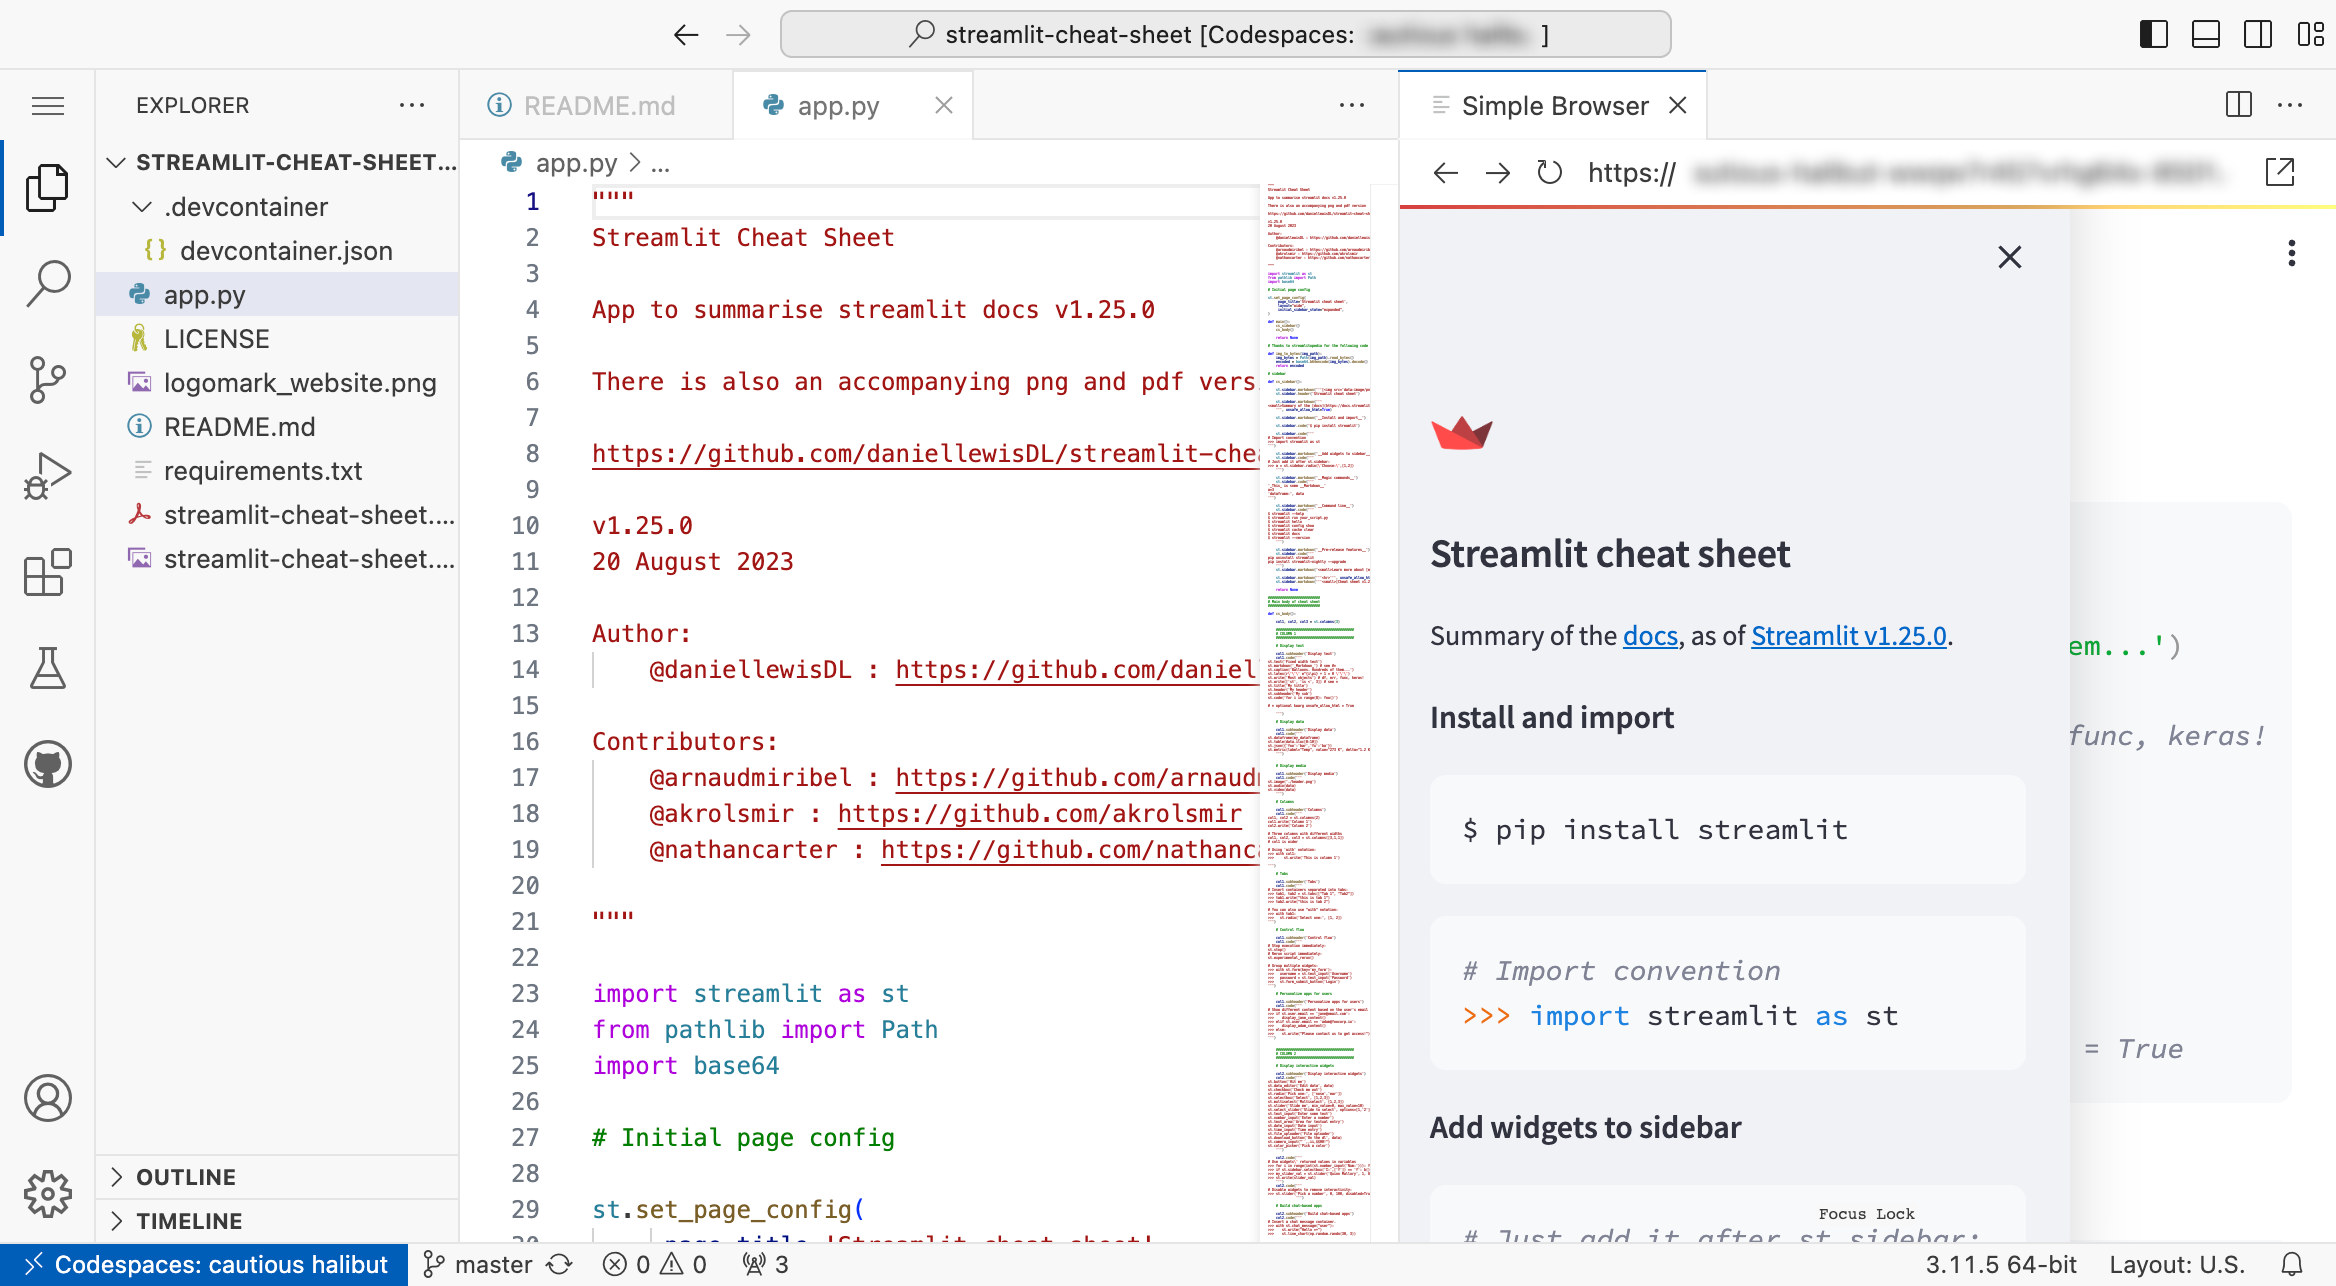Navigate back in Simple Browser
The width and height of the screenshot is (2336, 1286).
coord(1446,173)
